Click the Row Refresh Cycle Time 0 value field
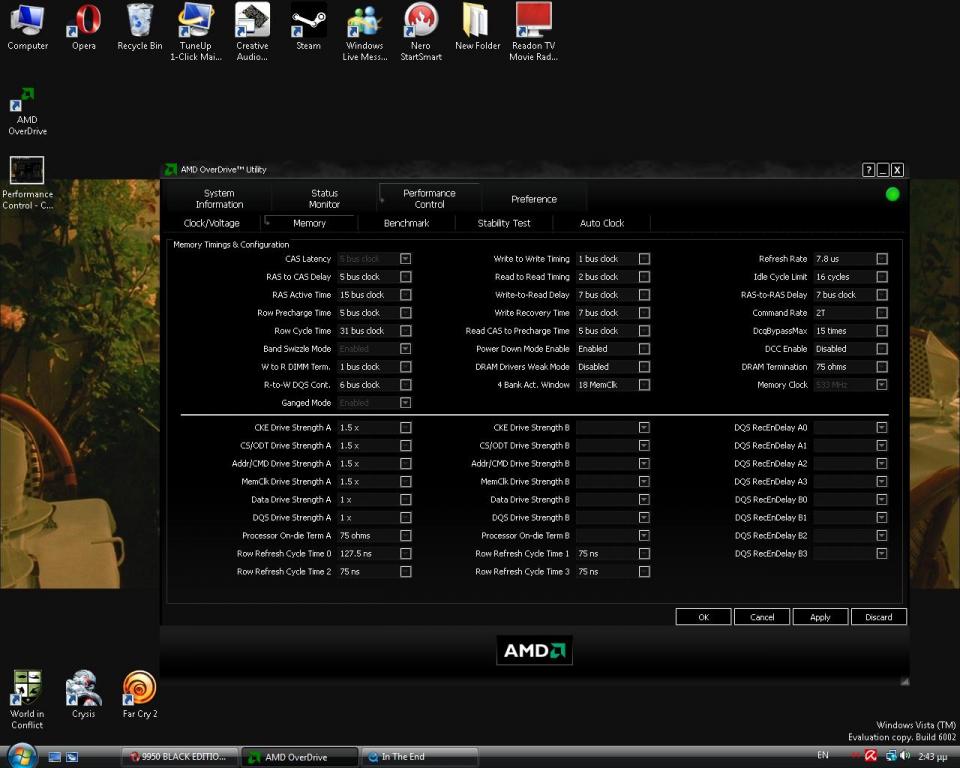 pyautogui.click(x=367, y=554)
